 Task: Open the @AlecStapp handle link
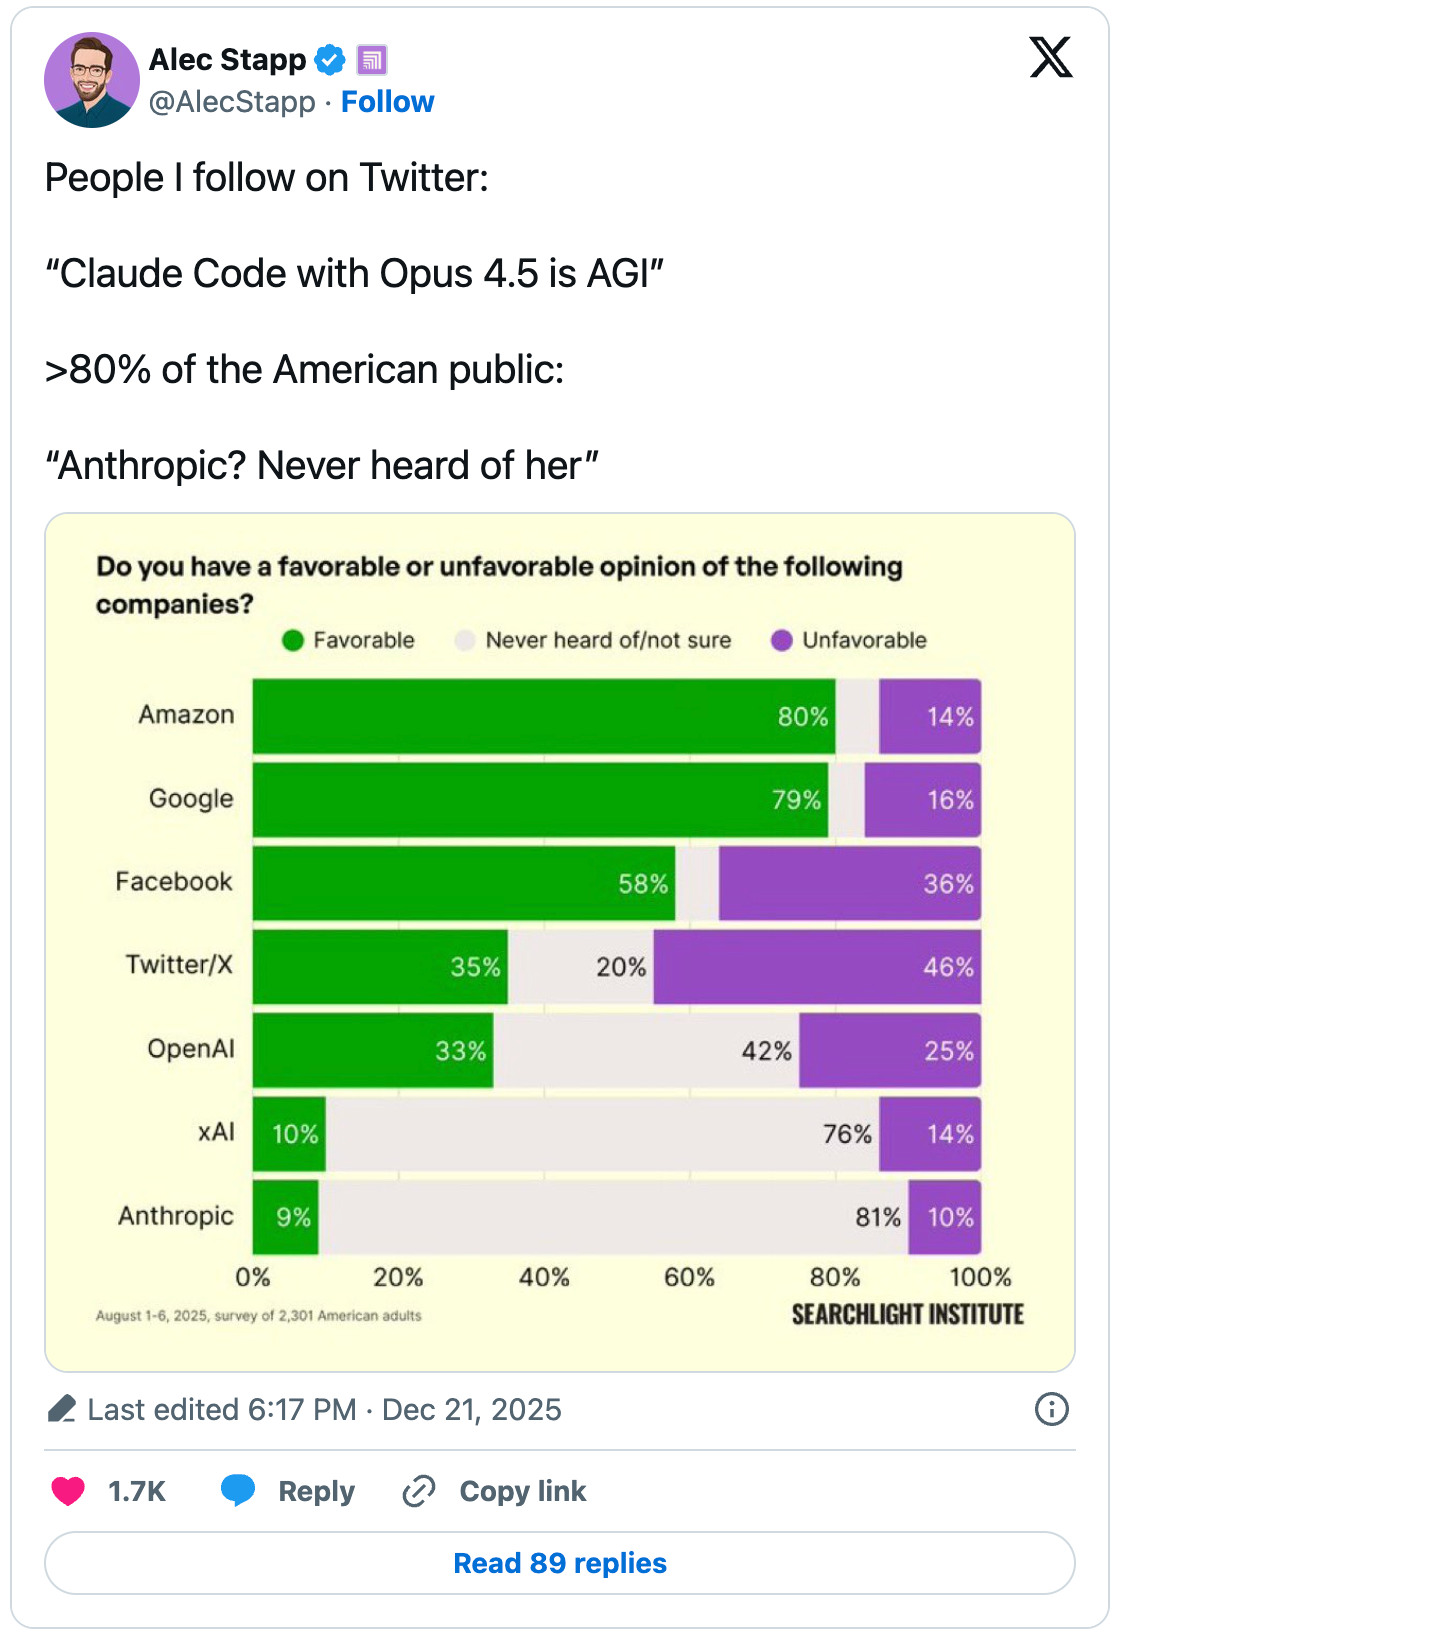coord(232,102)
